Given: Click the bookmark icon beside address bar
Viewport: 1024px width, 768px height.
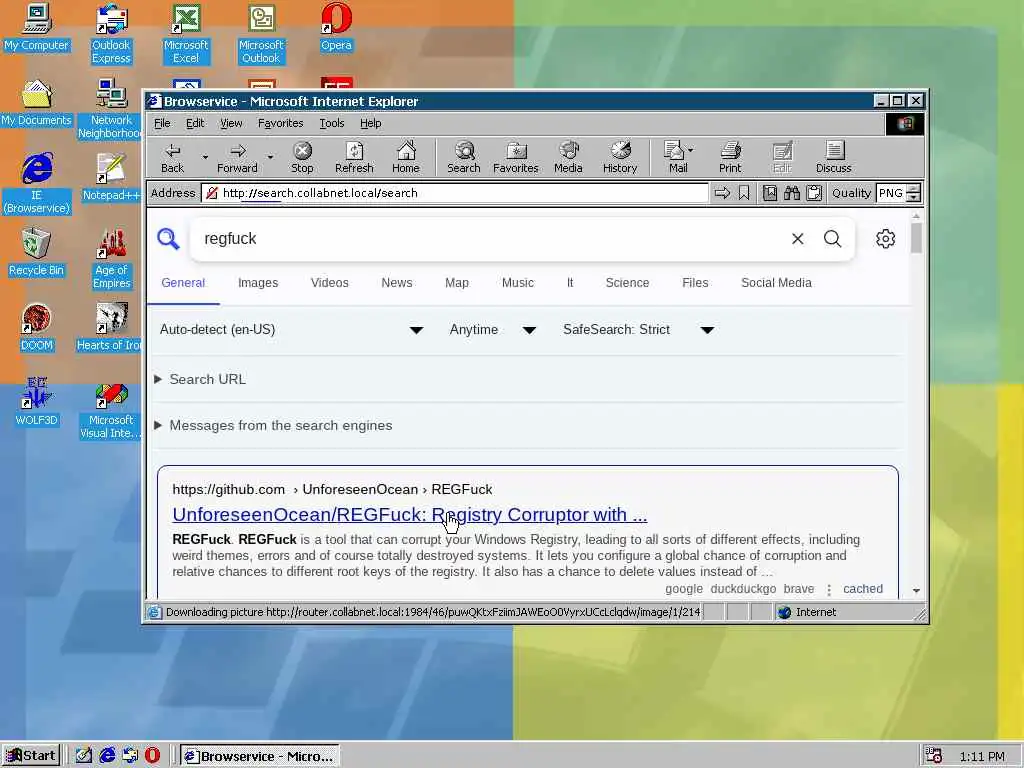Looking at the screenshot, I should [744, 193].
